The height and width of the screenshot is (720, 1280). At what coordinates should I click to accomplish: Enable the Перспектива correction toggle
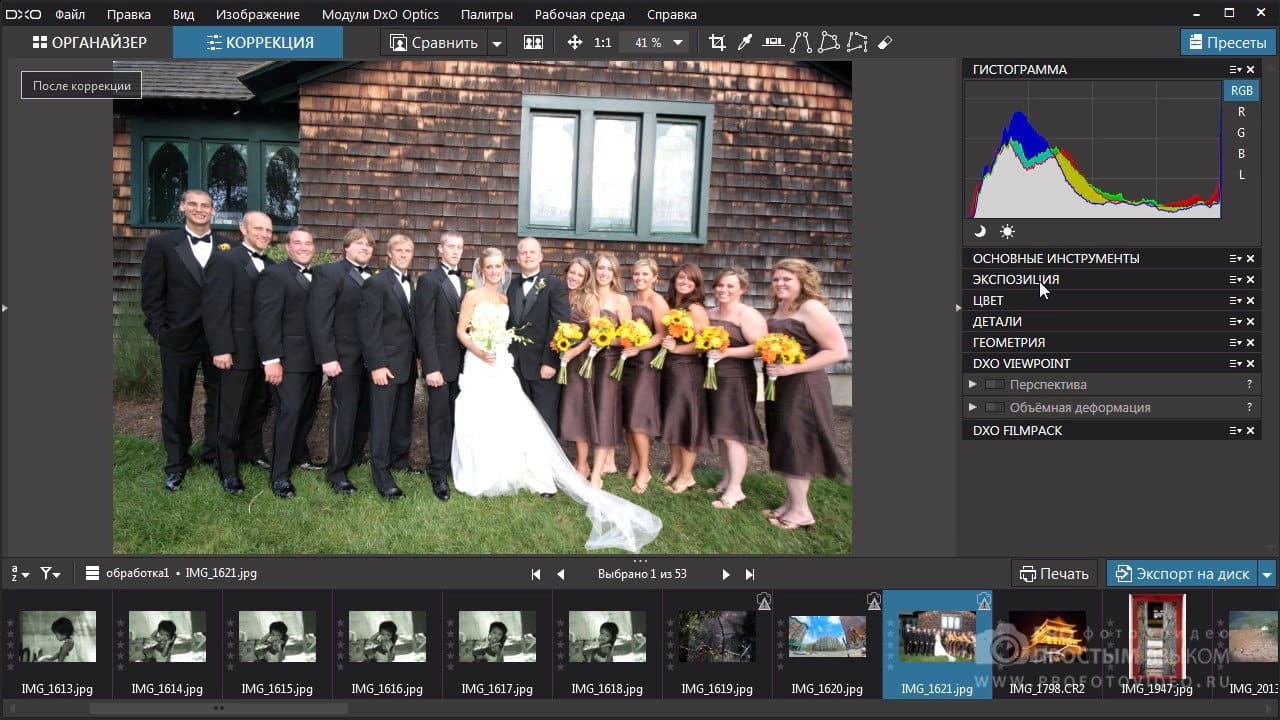(994, 384)
